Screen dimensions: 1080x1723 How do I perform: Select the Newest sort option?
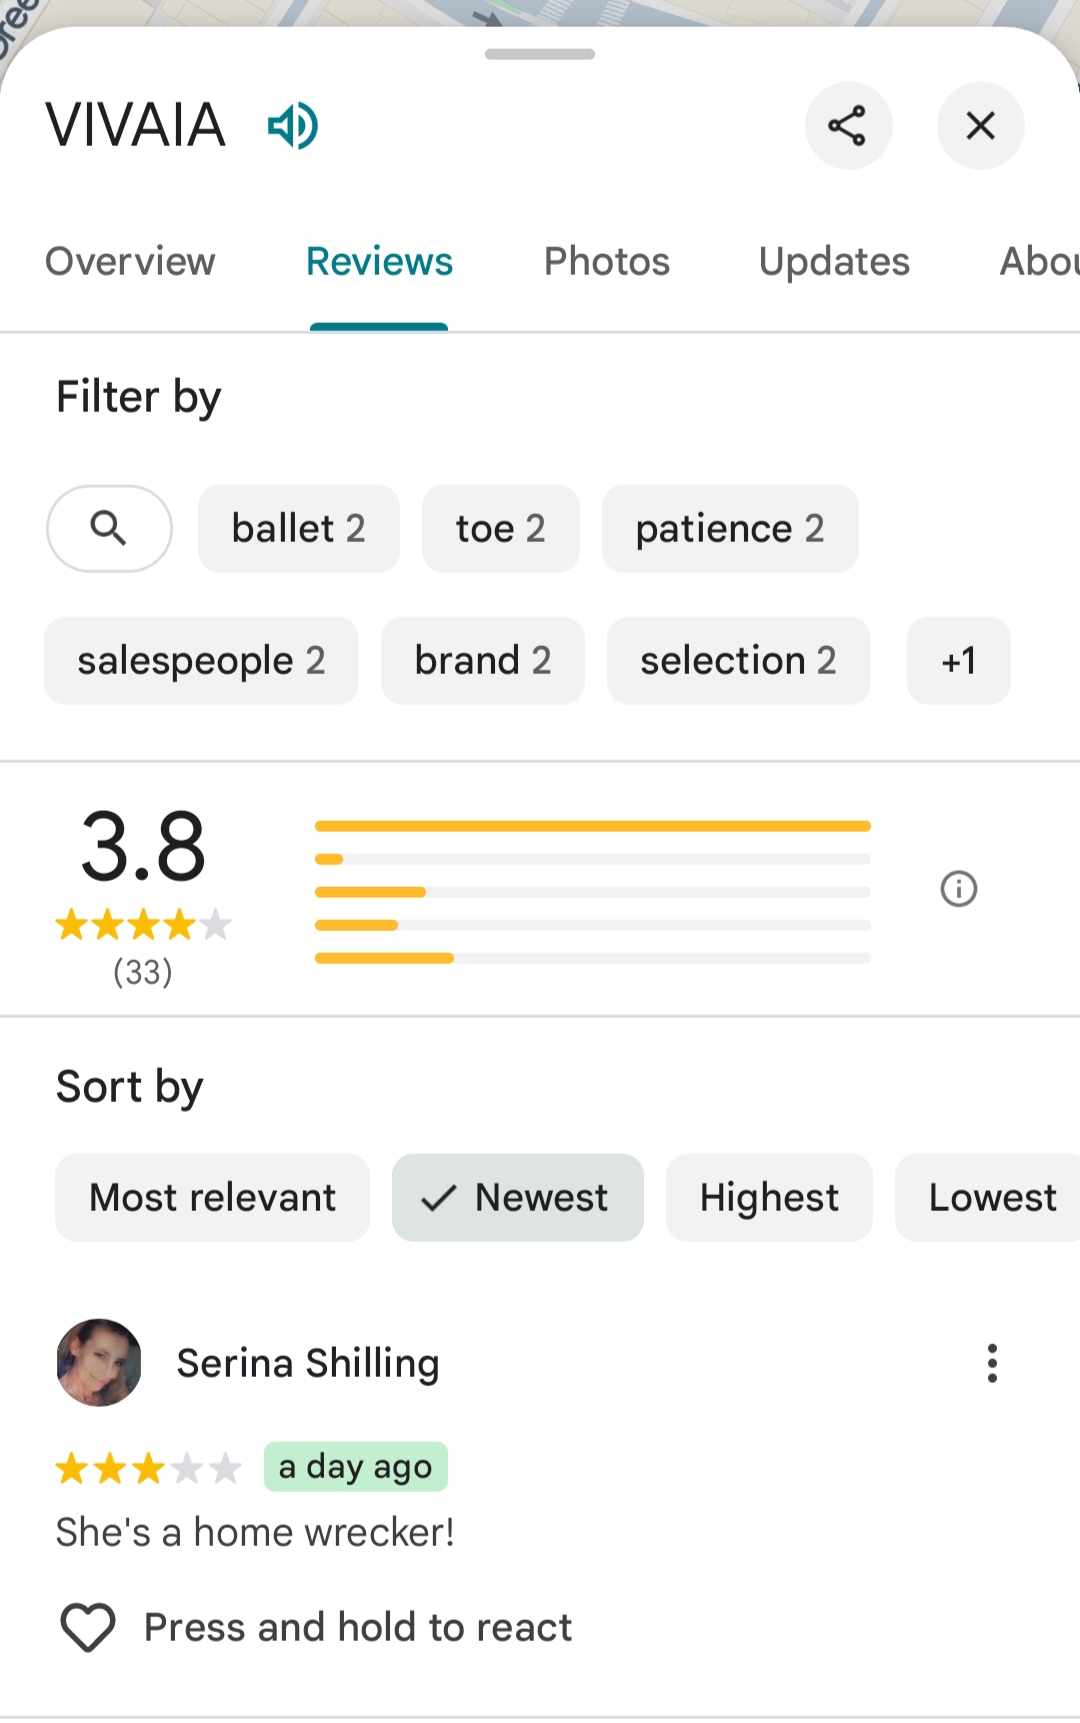(517, 1197)
